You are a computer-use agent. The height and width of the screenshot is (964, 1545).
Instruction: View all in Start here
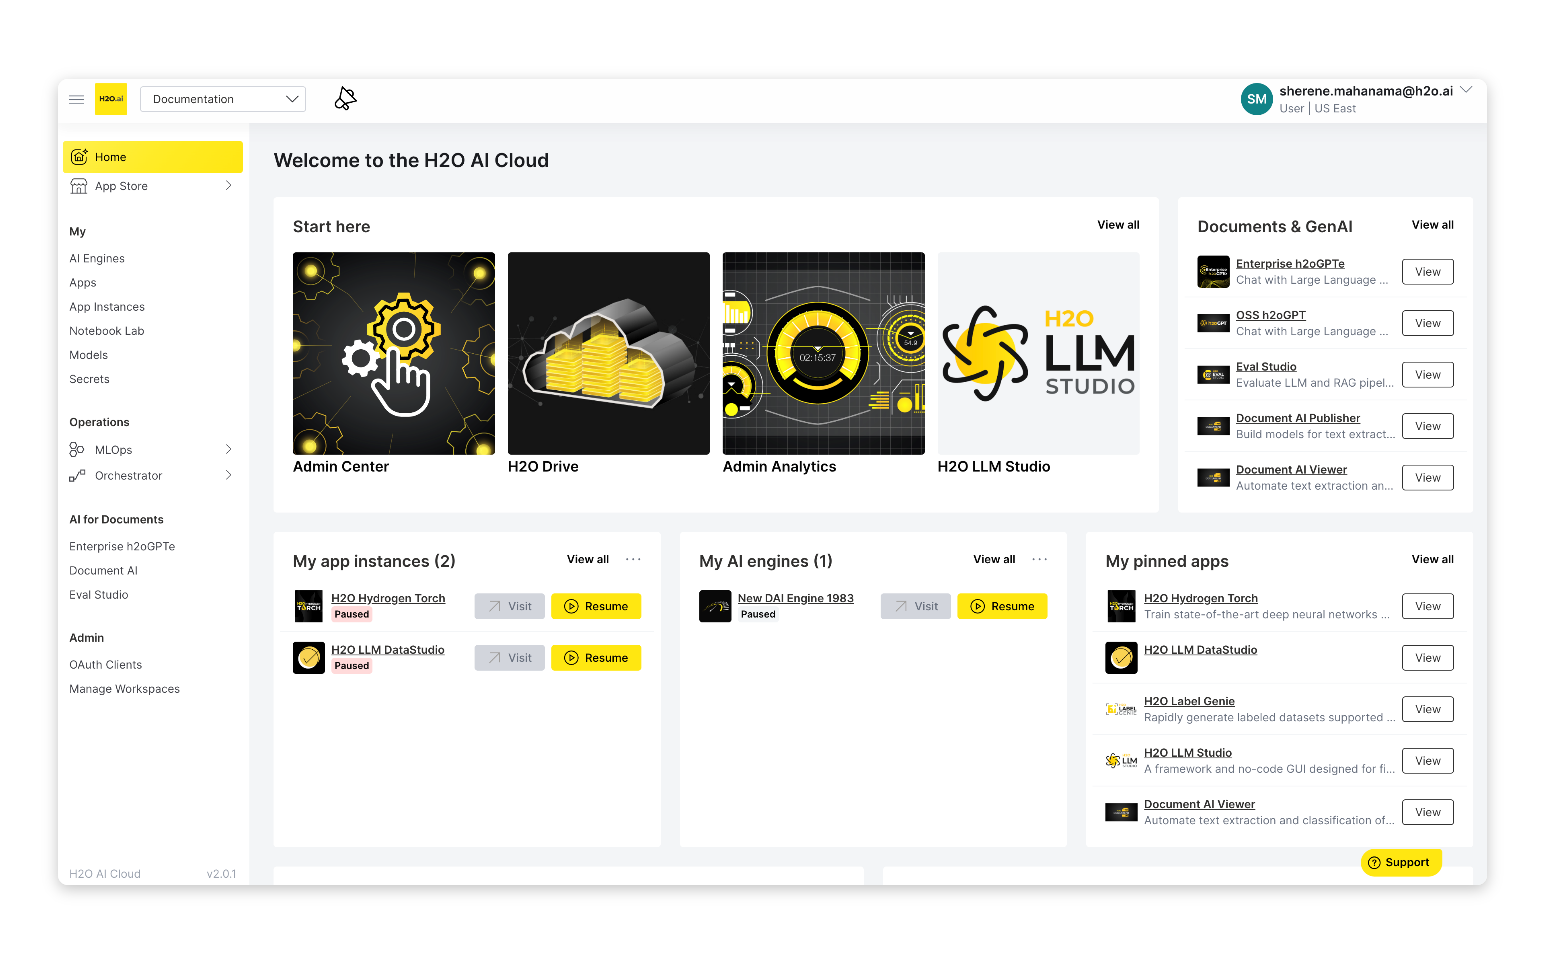[1118, 225]
